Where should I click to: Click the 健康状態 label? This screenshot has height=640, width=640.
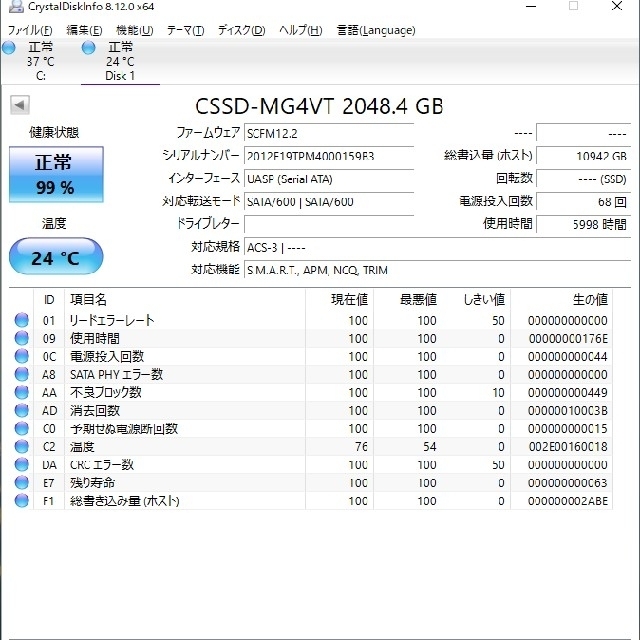54,132
